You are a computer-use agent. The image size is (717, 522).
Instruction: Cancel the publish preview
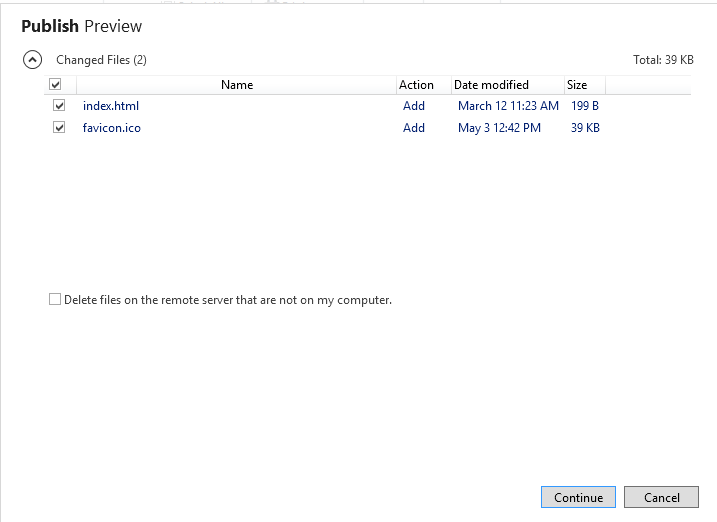pos(661,497)
